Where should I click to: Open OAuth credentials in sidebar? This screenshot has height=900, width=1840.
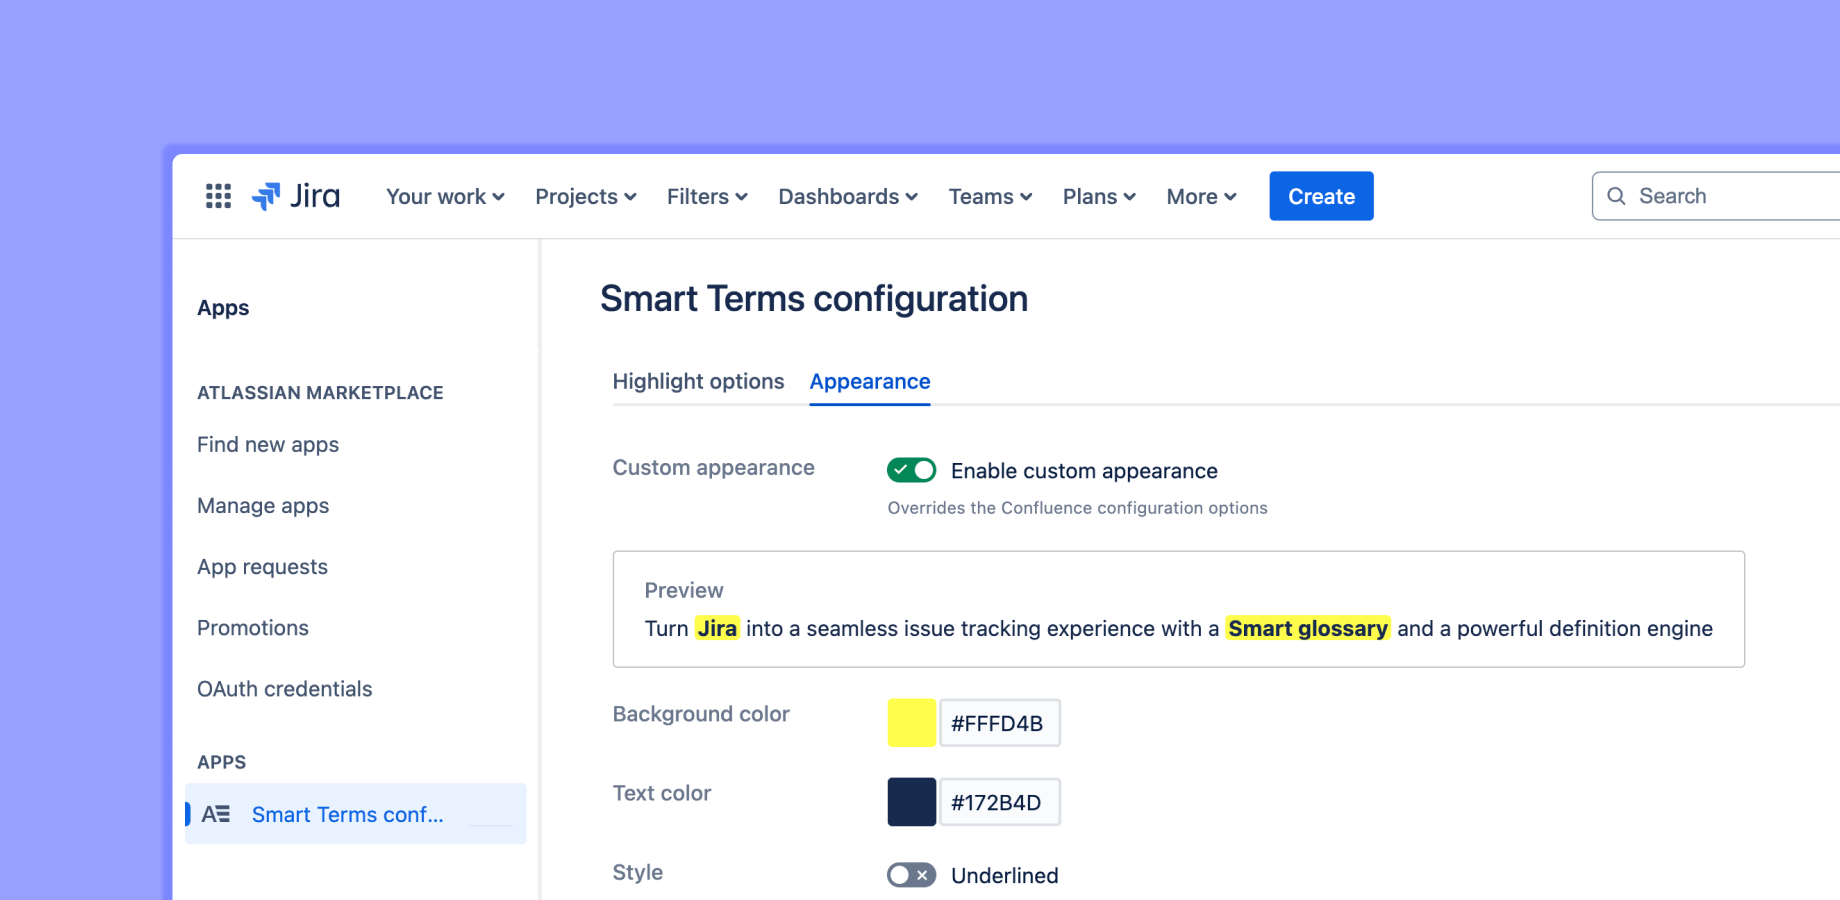tap(284, 688)
